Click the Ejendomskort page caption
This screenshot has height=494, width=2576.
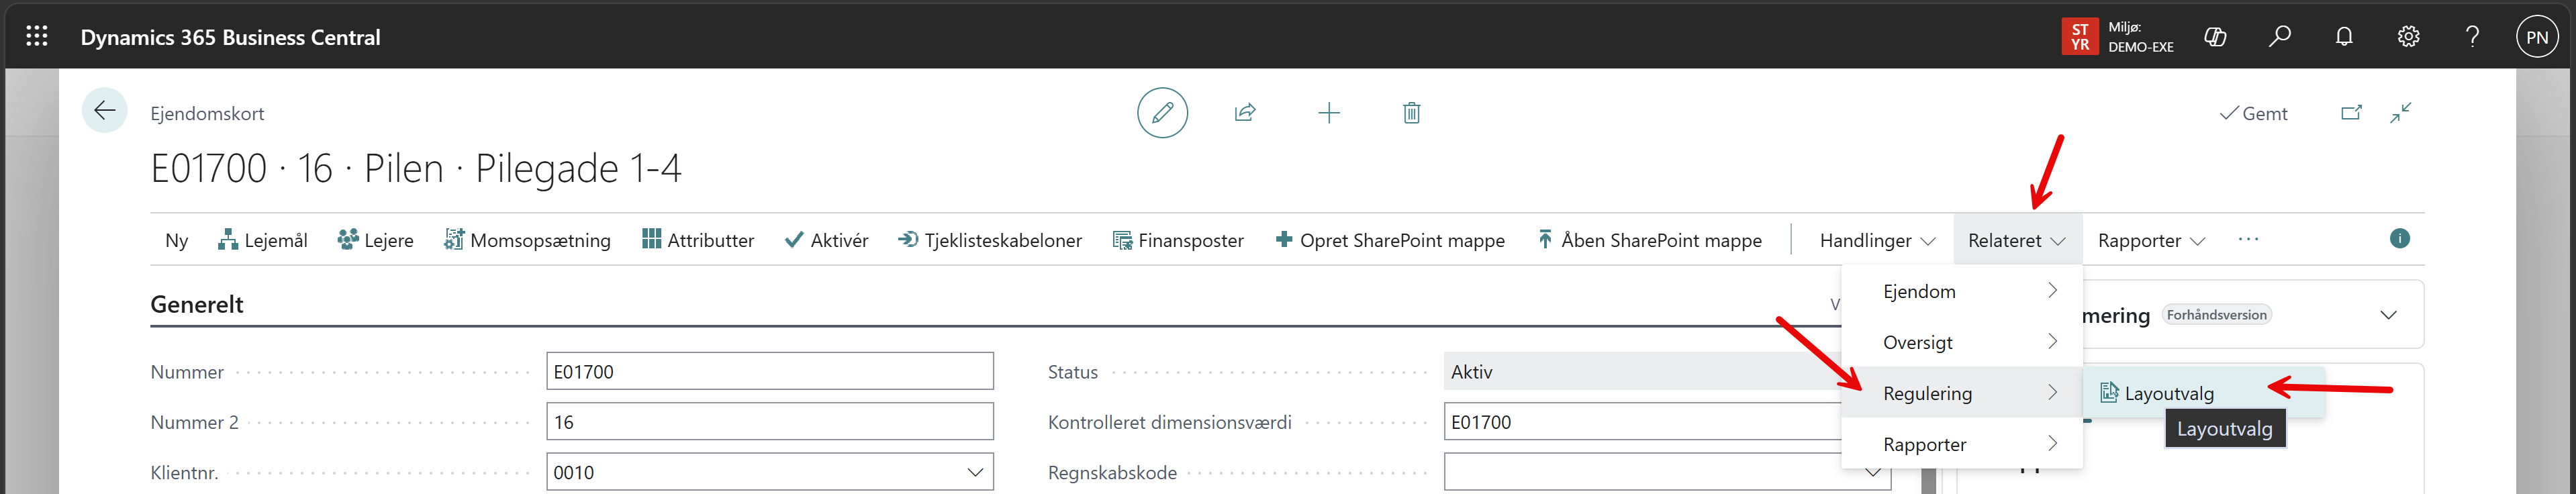(207, 113)
